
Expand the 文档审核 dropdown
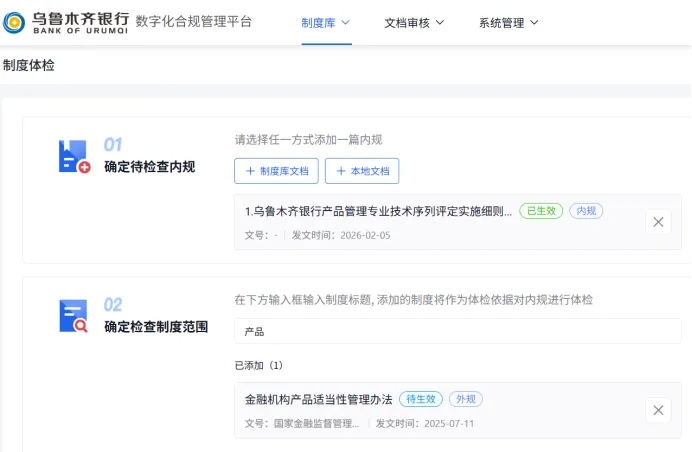click(x=414, y=22)
